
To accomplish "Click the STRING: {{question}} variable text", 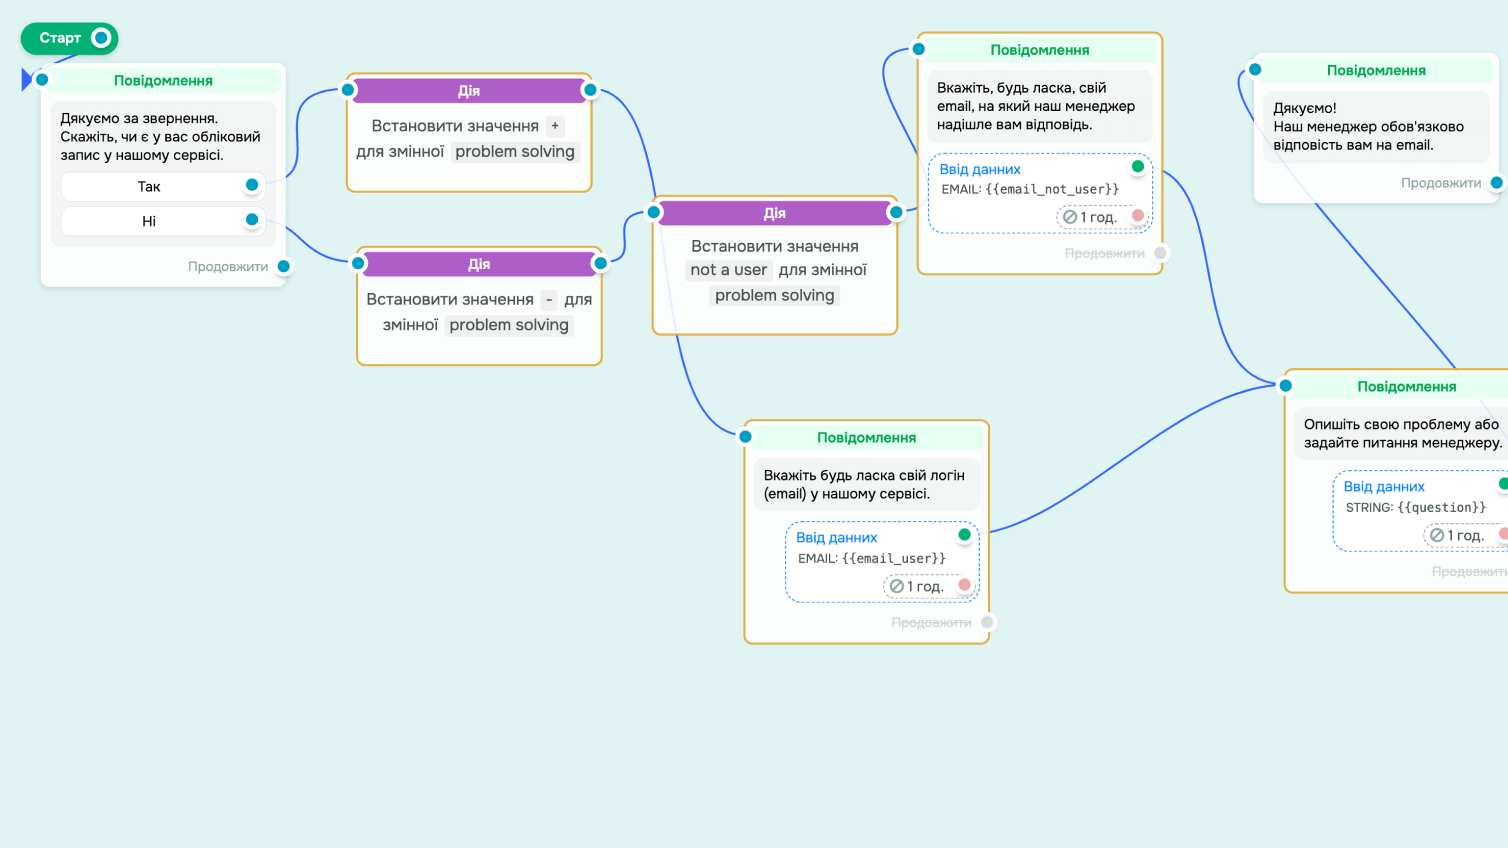I will click(x=1416, y=508).
